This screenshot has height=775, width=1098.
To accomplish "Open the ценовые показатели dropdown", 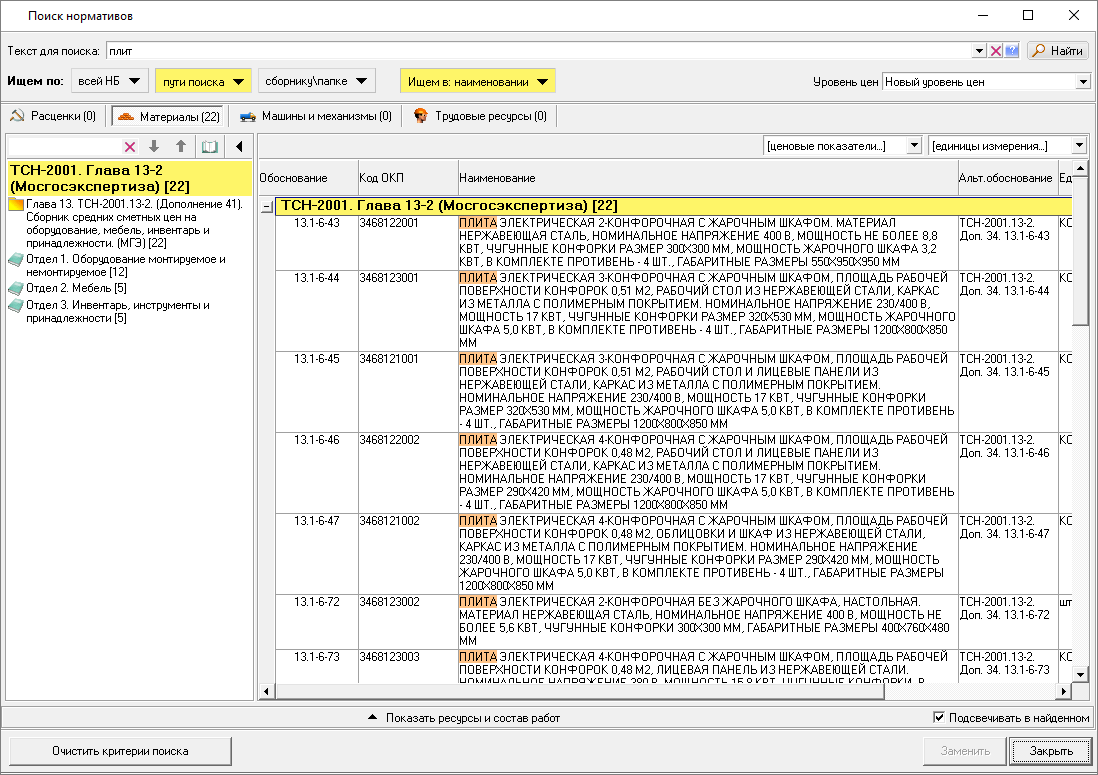I will (912, 146).
